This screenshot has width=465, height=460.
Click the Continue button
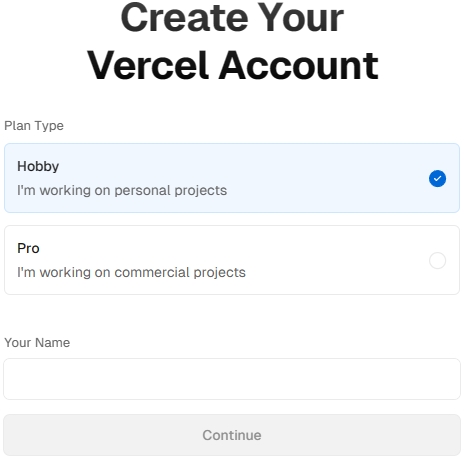pyautogui.click(x=232, y=435)
